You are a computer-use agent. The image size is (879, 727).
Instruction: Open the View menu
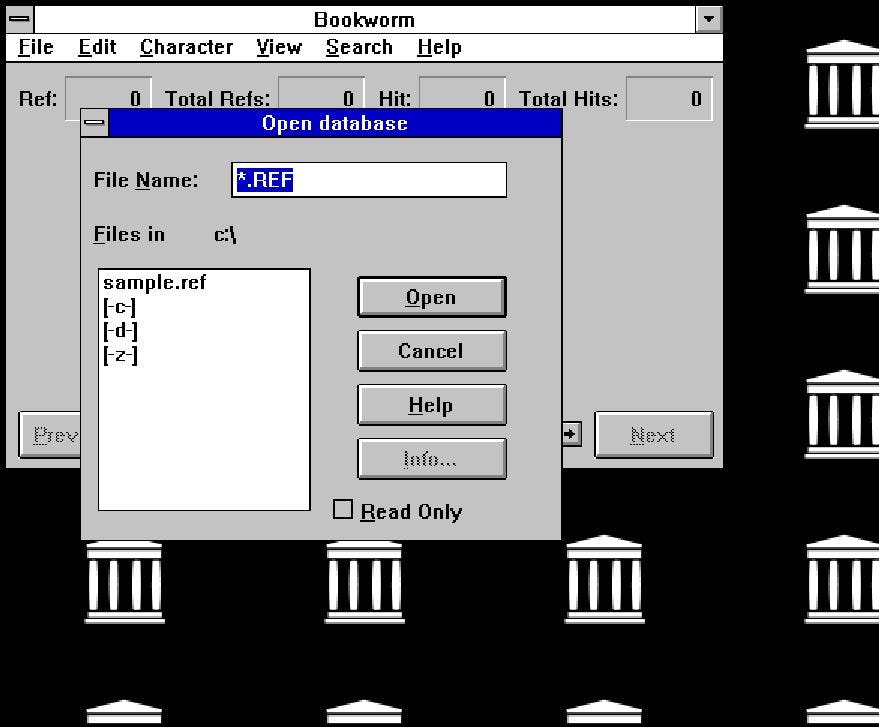pos(278,46)
